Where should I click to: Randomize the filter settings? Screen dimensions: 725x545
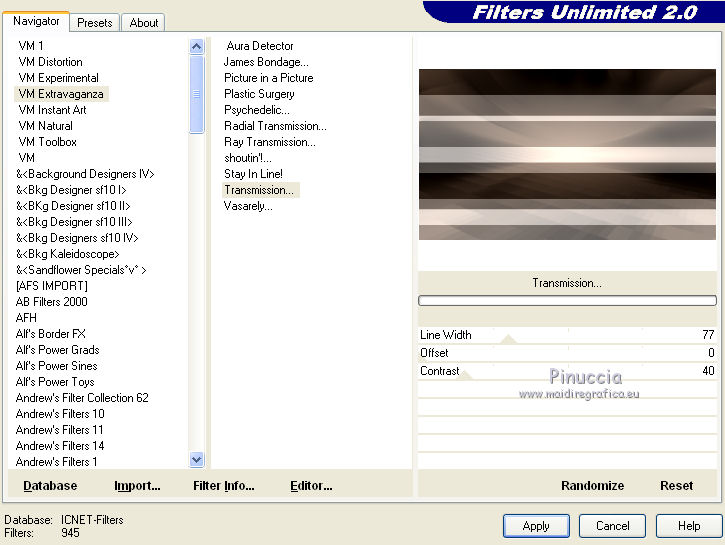pyautogui.click(x=592, y=486)
